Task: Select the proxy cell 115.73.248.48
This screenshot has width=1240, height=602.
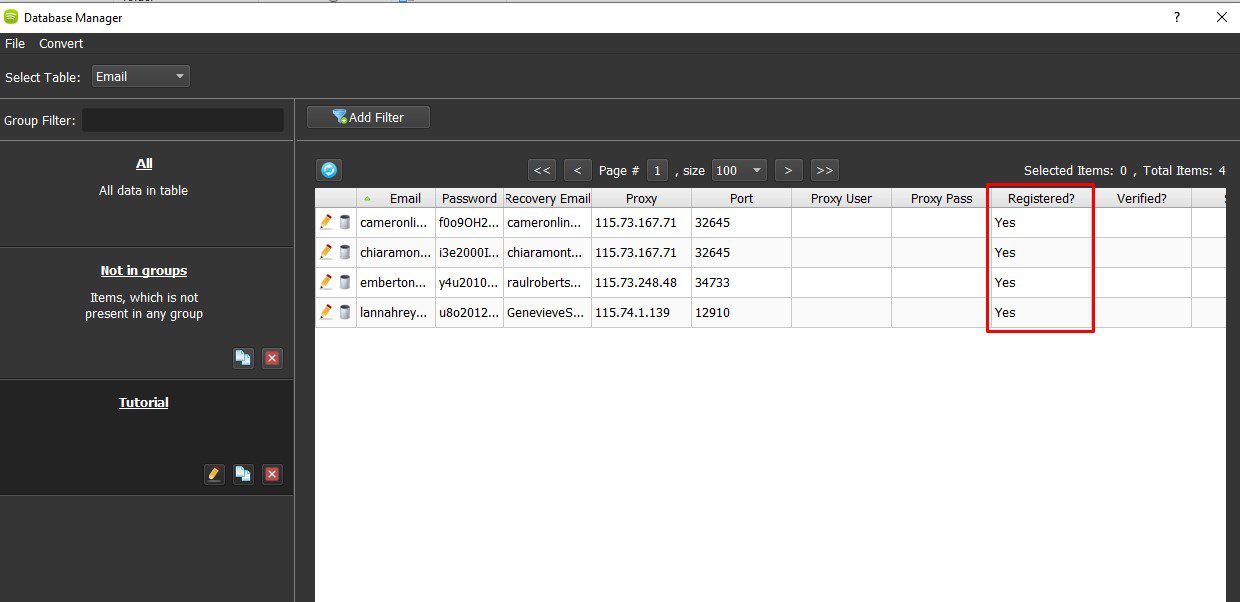Action: 642,282
